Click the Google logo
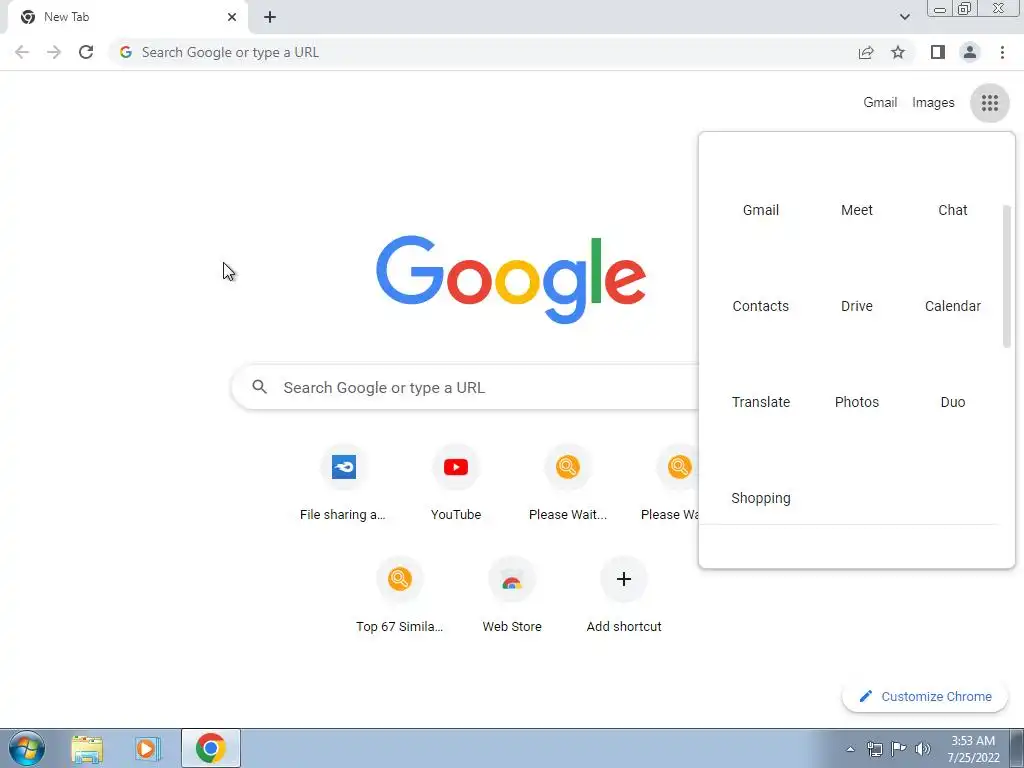The height and width of the screenshot is (768, 1024). pyautogui.click(x=511, y=280)
